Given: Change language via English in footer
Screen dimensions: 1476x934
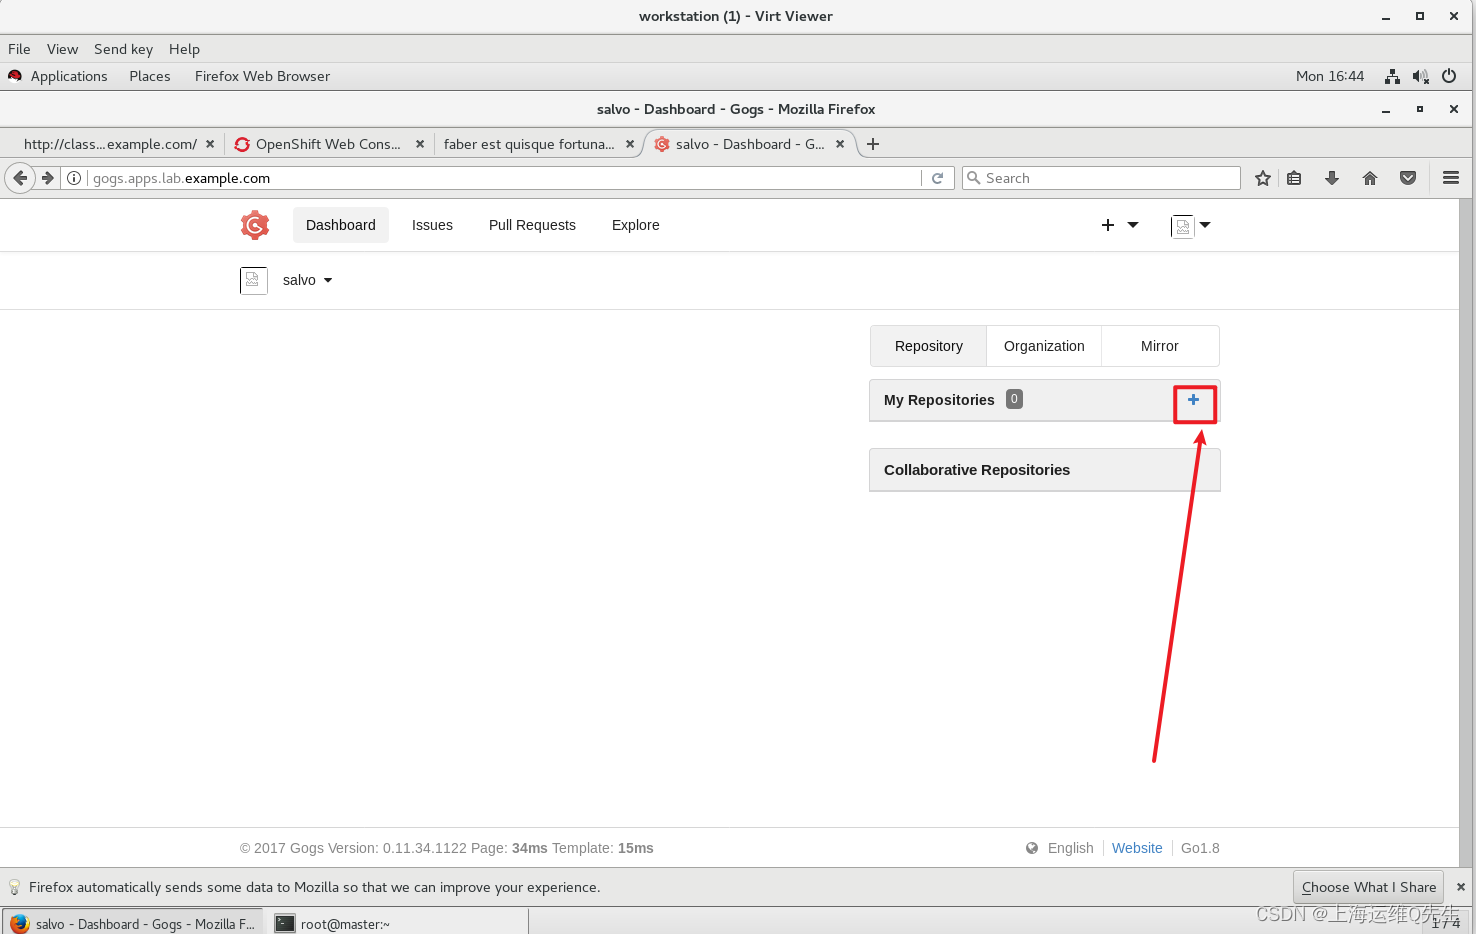Looking at the screenshot, I should 1070,848.
